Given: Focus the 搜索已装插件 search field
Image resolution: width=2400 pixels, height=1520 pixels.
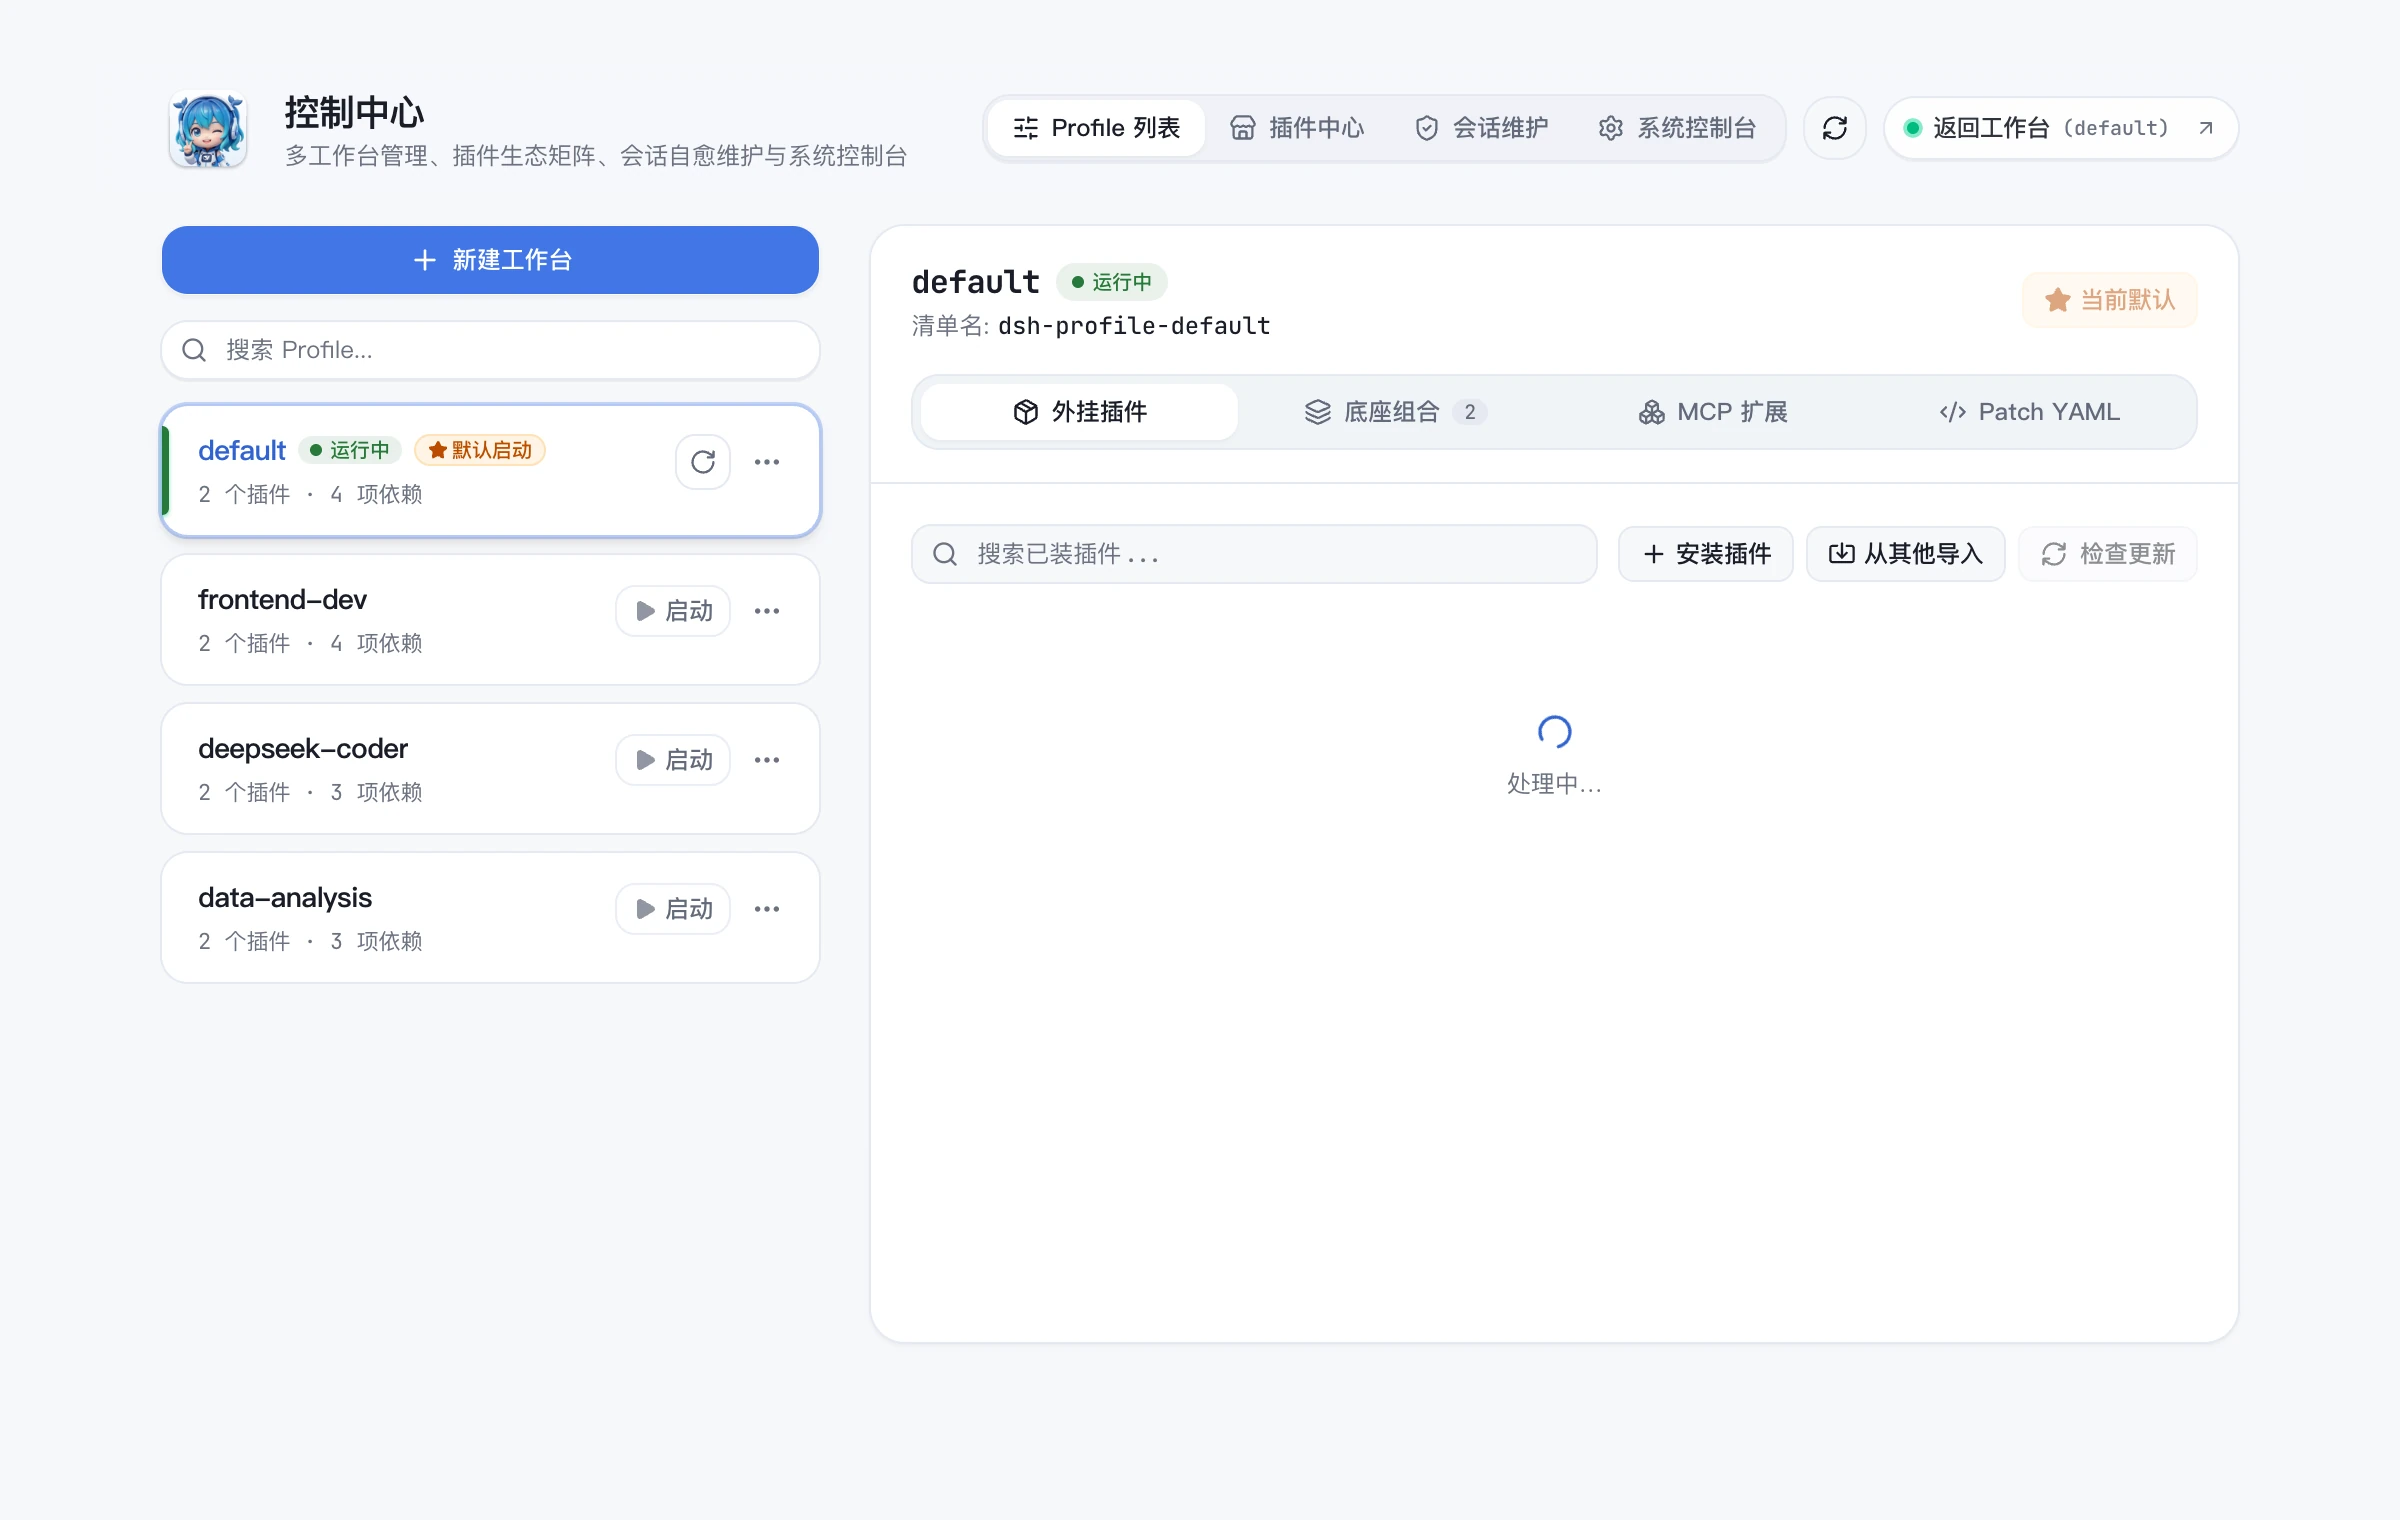Looking at the screenshot, I should [1254, 554].
